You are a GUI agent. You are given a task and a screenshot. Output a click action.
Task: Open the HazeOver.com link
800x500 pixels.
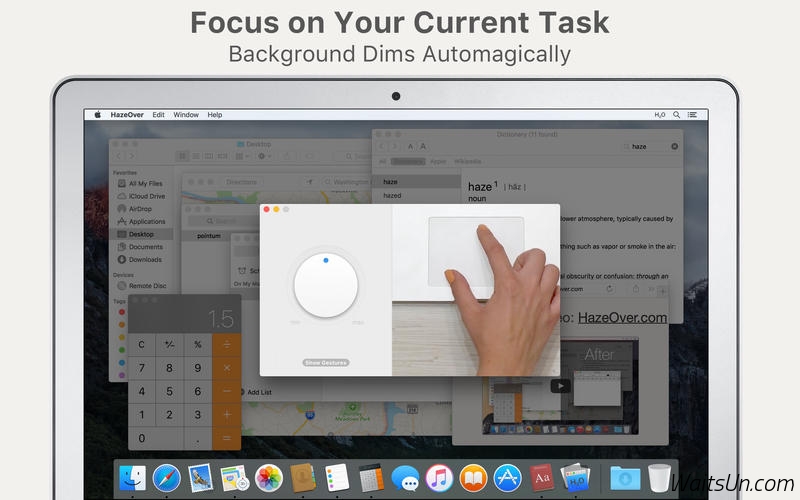pyautogui.click(x=622, y=317)
